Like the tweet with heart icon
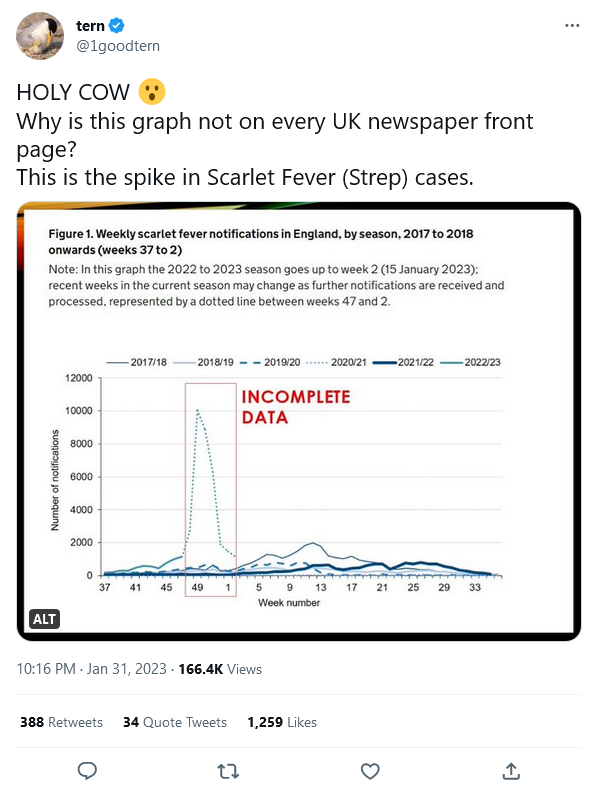The width and height of the screenshot is (598, 795). pos(370,771)
